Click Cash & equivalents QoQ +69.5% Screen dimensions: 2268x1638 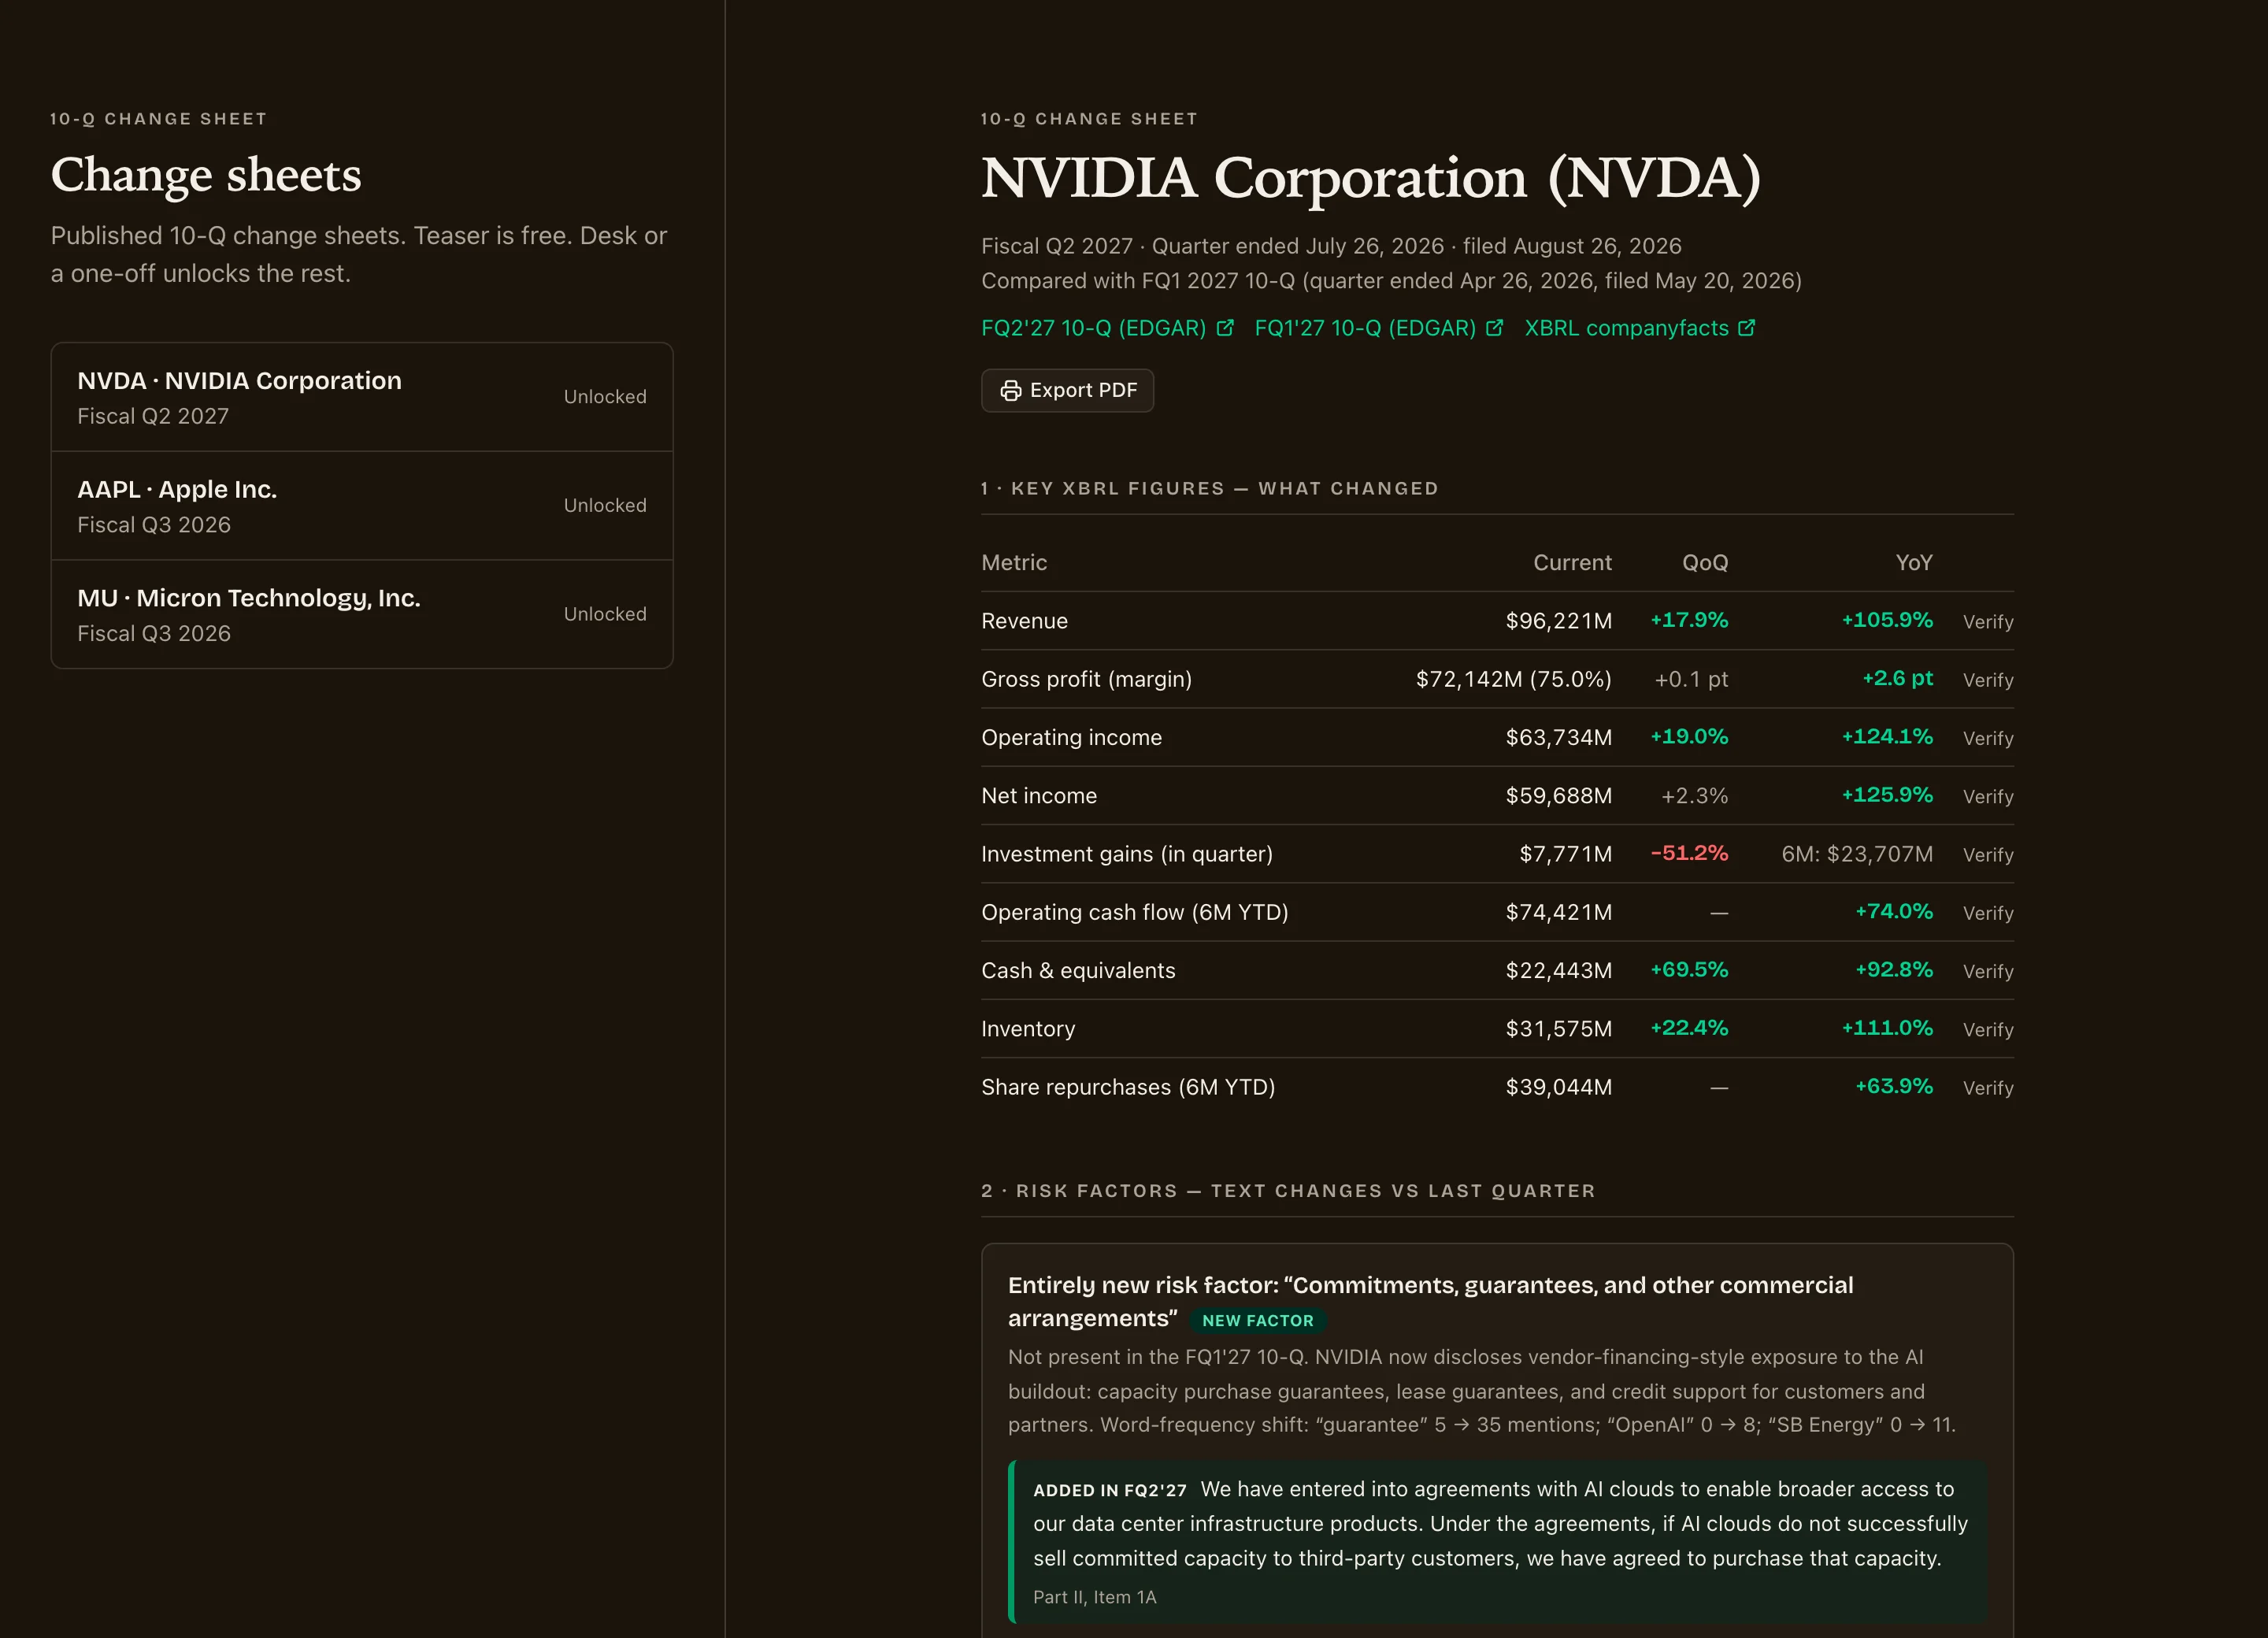[1689, 970]
